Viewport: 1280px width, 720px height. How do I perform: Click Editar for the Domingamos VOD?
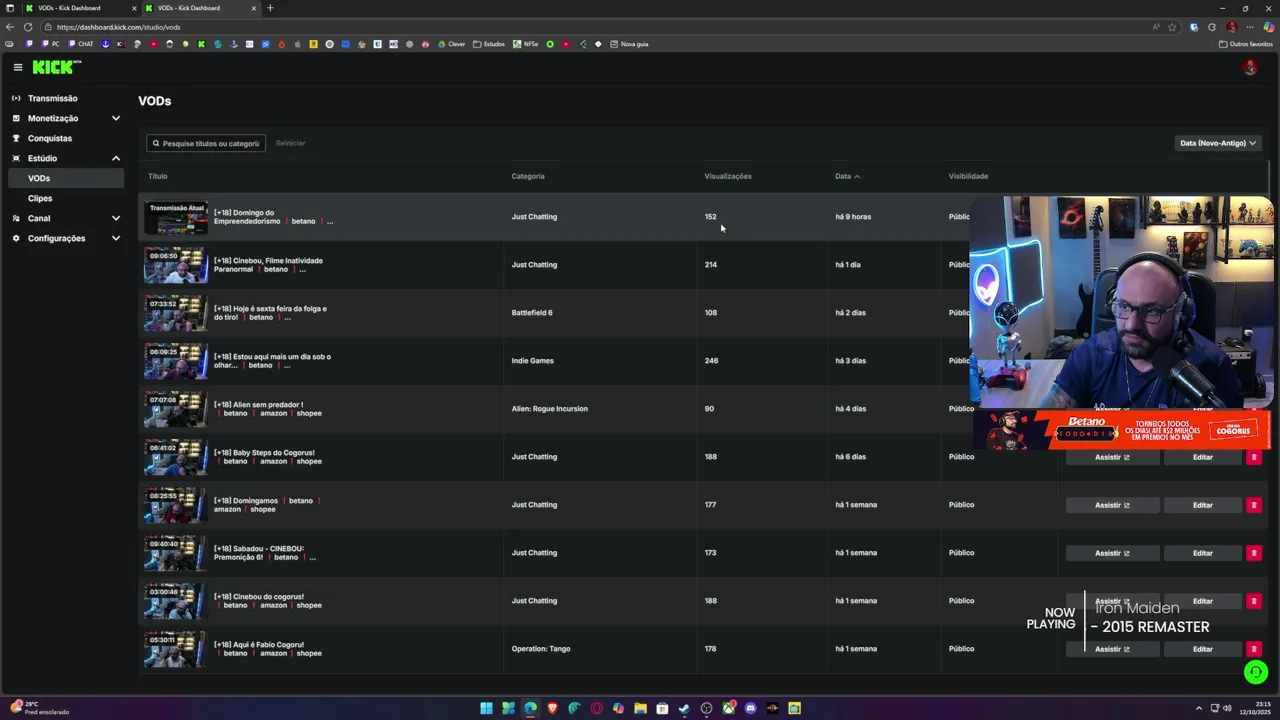(x=1202, y=505)
